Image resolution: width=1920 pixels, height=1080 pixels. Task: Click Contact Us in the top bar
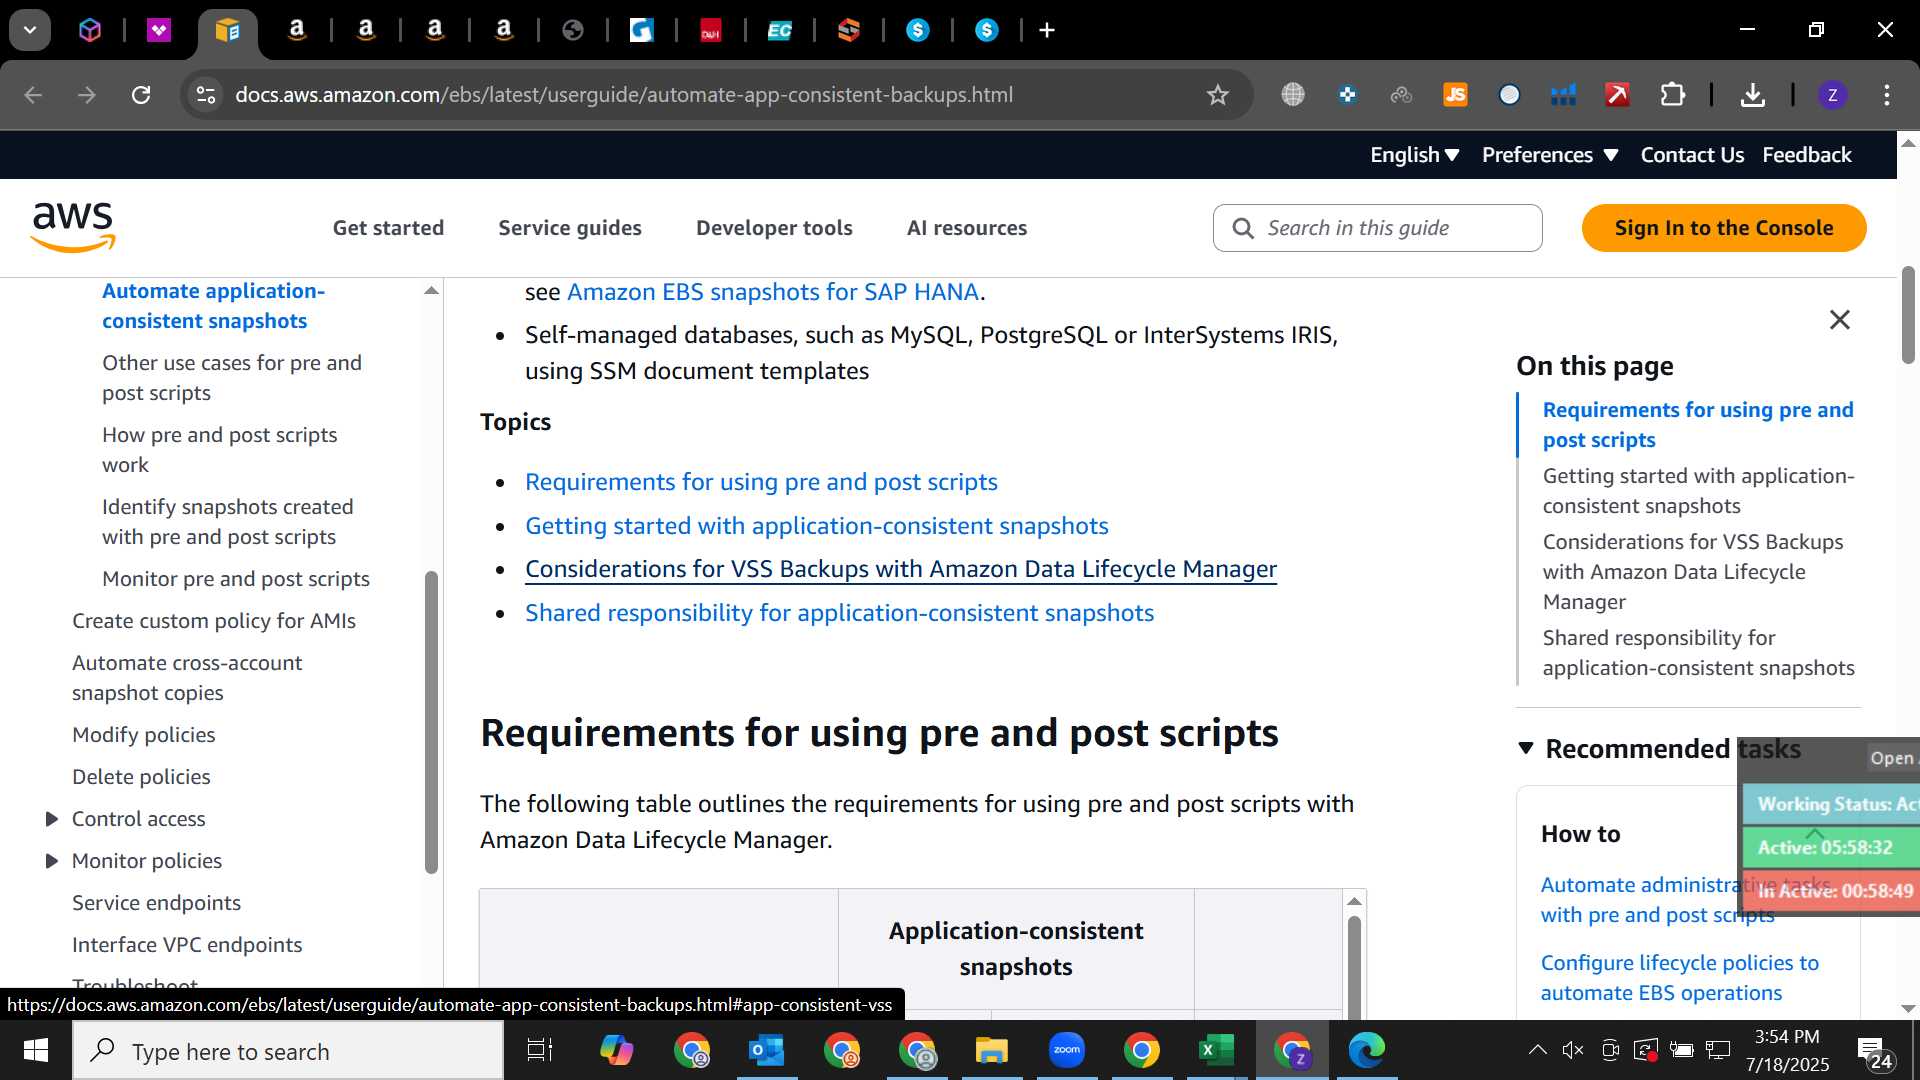[1692, 155]
